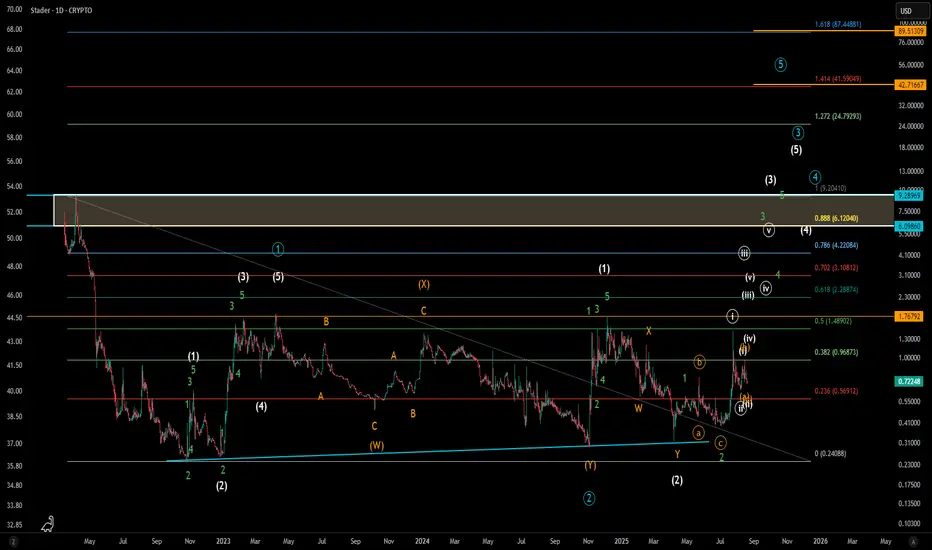Select the brown shaded resistance zone rectangle
Viewport: 932px width, 550px height.
click(473, 210)
